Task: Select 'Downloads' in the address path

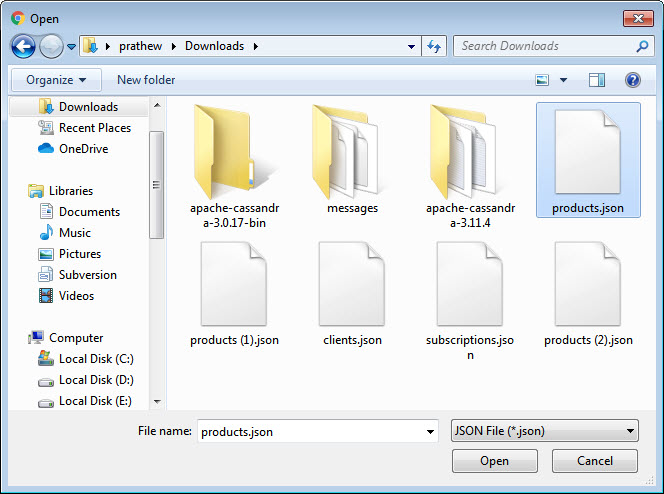Action: 214,46
